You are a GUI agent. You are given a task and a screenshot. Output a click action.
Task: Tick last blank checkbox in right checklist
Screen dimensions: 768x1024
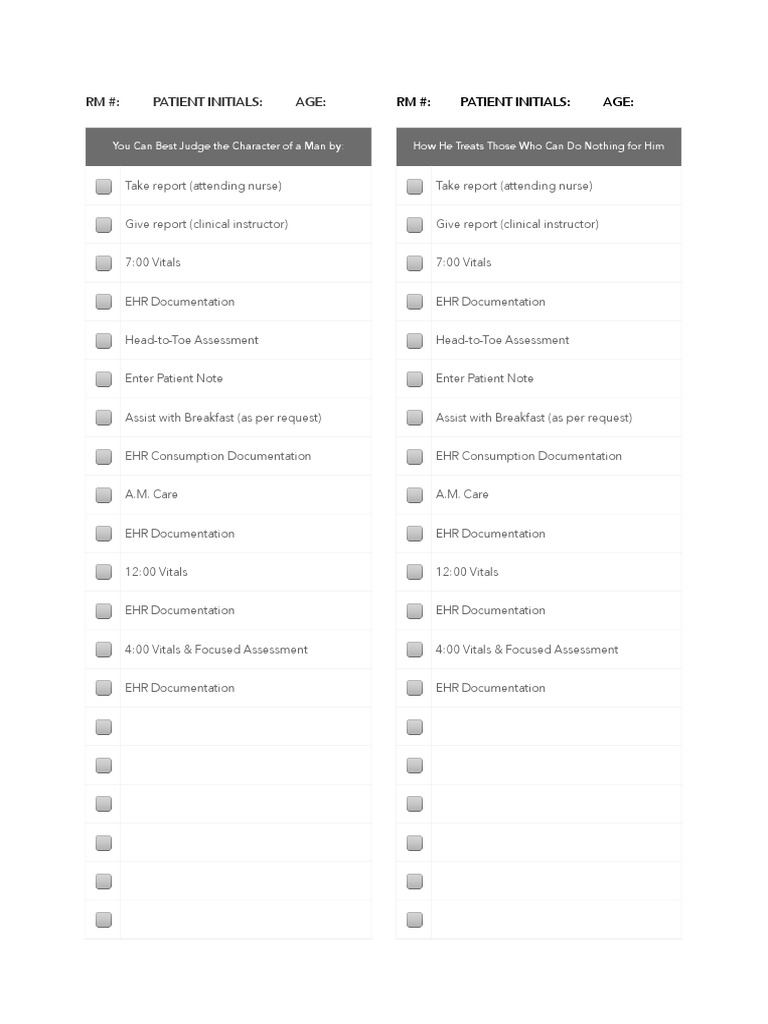(x=415, y=920)
